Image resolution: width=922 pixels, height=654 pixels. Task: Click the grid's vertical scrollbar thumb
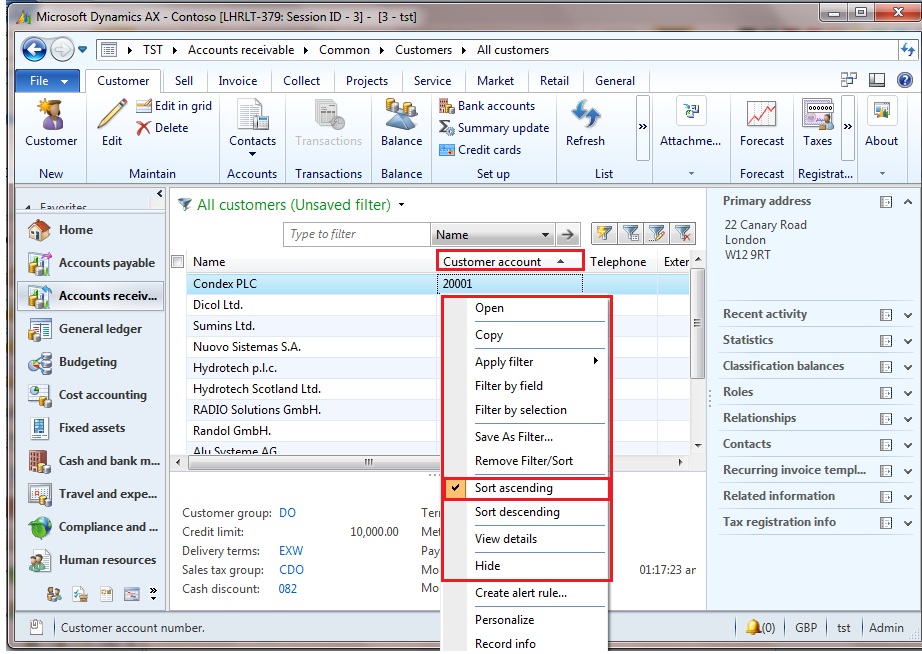coord(697,323)
